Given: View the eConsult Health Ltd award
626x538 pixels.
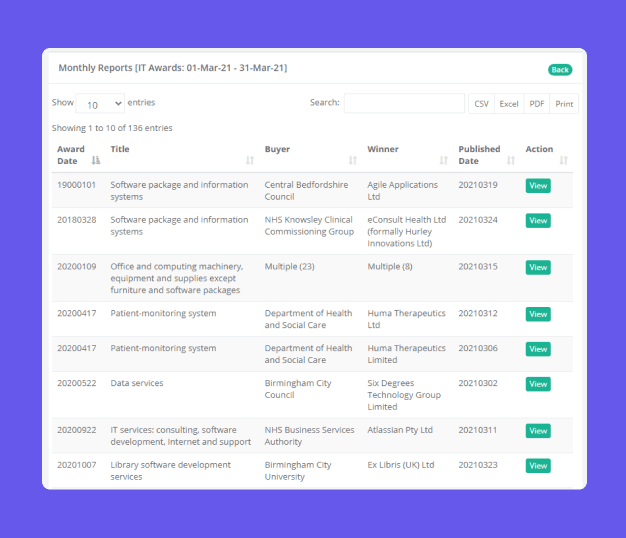Looking at the screenshot, I should coord(538,221).
